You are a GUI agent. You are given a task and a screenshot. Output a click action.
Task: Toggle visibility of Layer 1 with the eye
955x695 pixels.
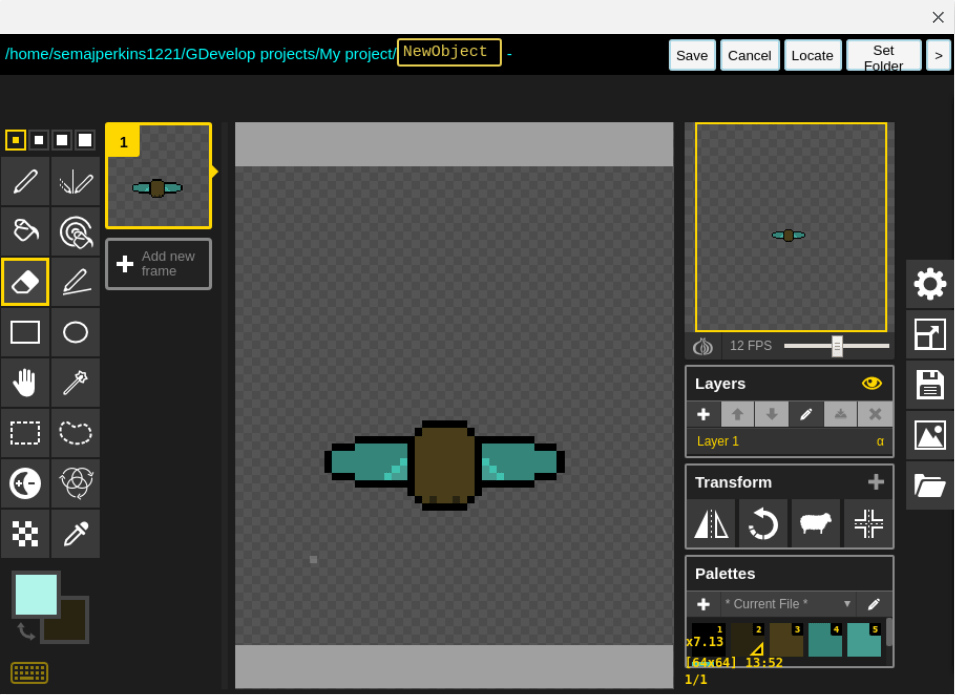(871, 383)
